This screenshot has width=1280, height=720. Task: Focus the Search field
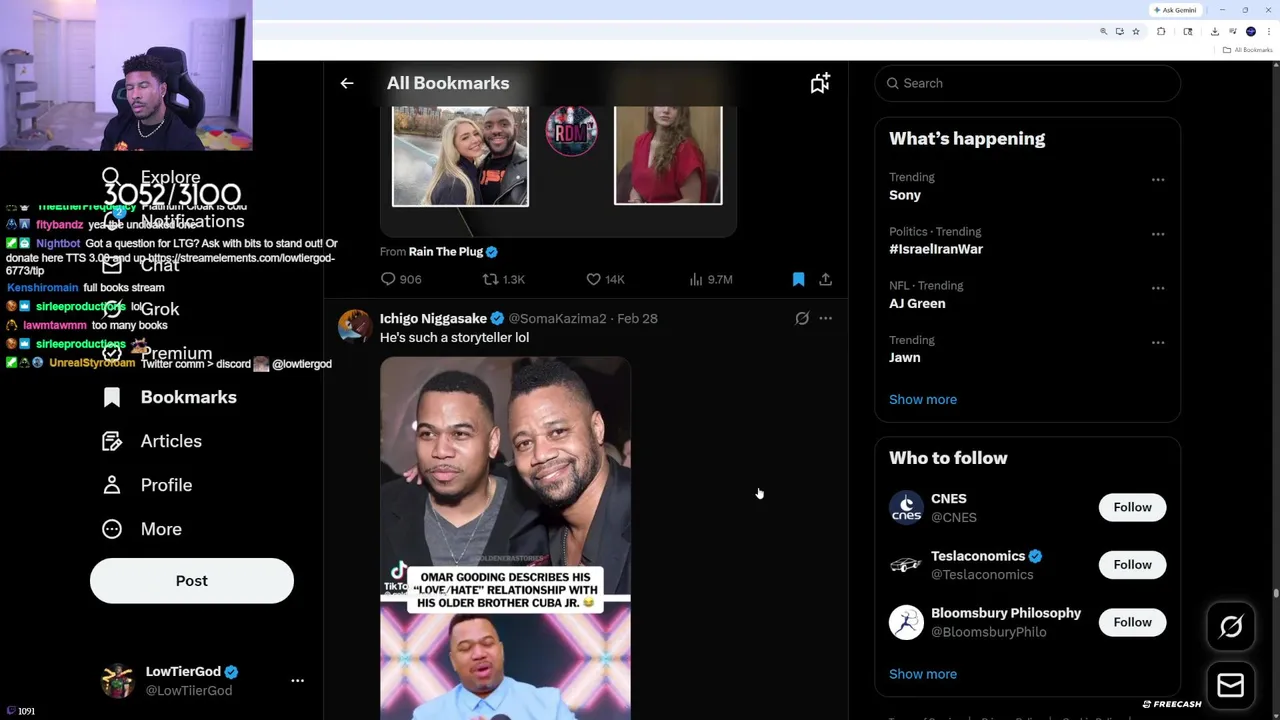[x=1027, y=83]
